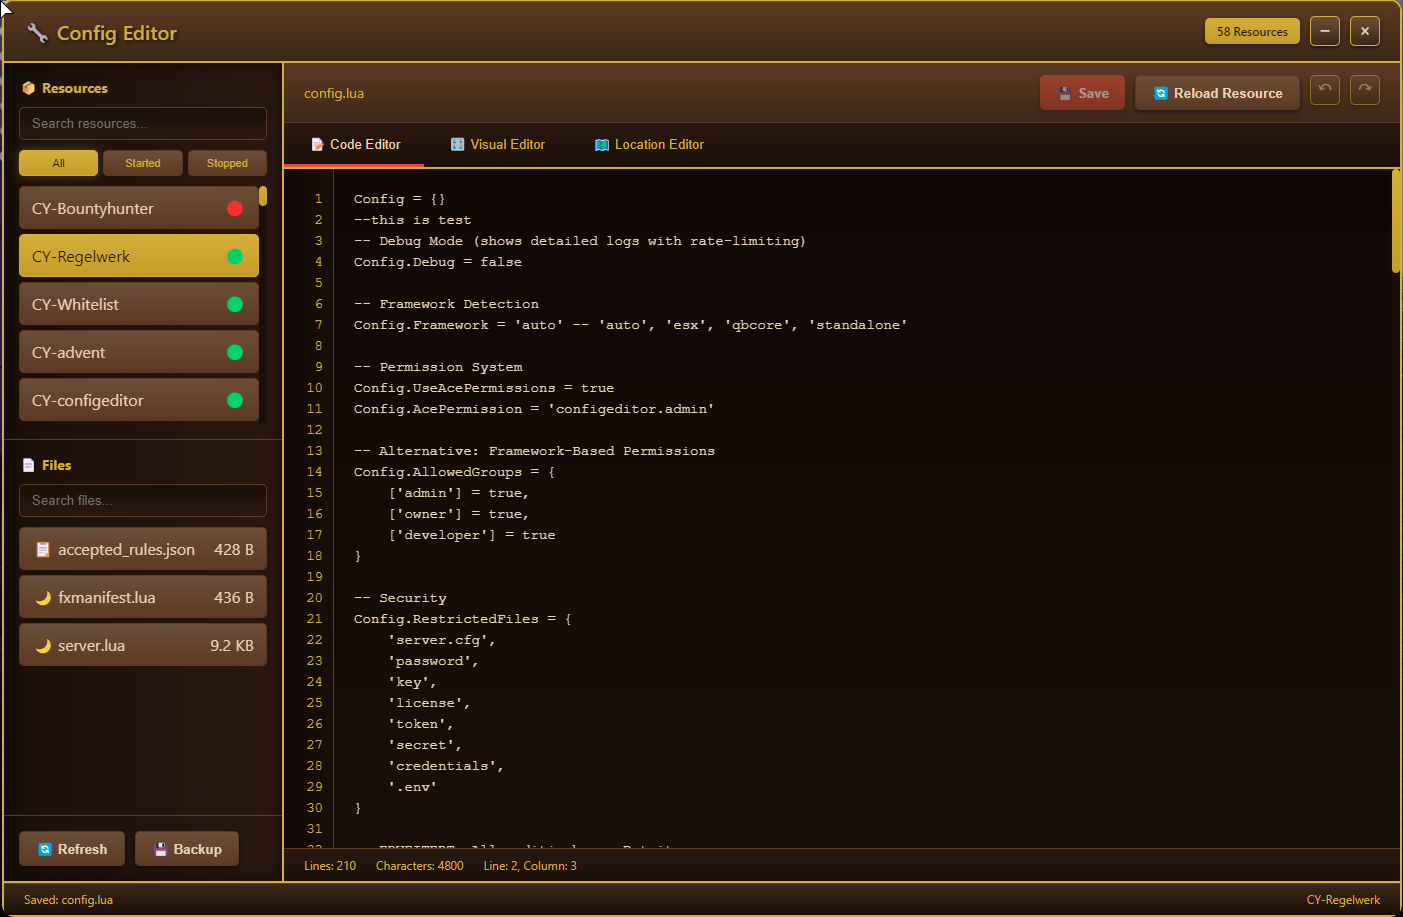Click Reload Resource button
Image resolution: width=1403 pixels, height=917 pixels.
pyautogui.click(x=1217, y=93)
